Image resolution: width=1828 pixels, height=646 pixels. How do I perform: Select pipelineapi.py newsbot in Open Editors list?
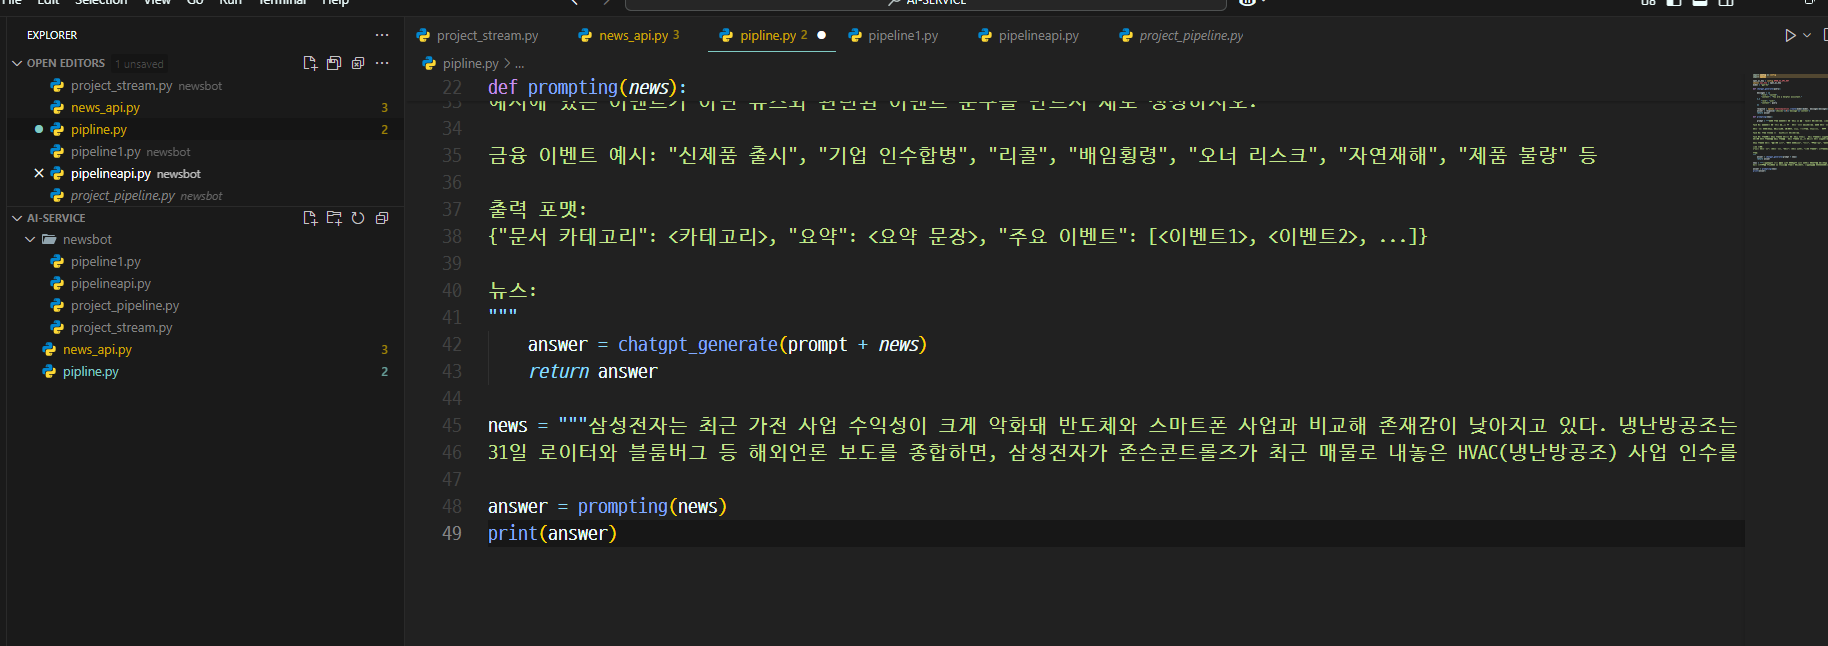[x=204, y=174]
